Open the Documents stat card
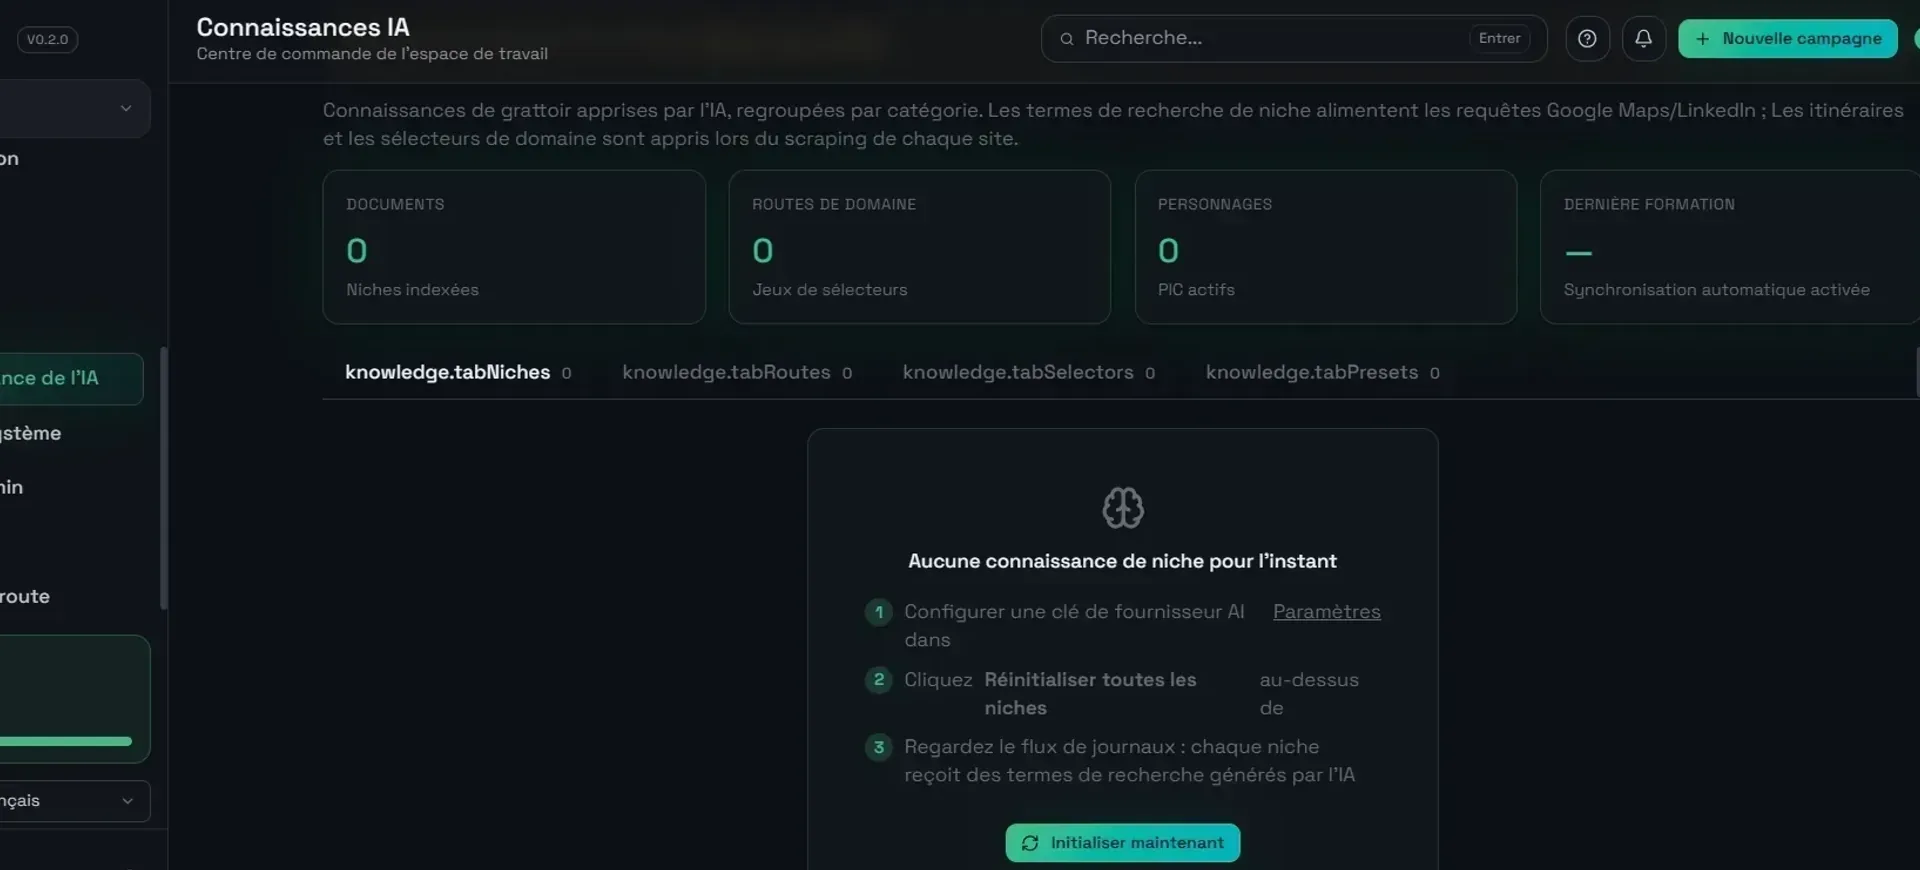The width and height of the screenshot is (1920, 870). point(514,247)
